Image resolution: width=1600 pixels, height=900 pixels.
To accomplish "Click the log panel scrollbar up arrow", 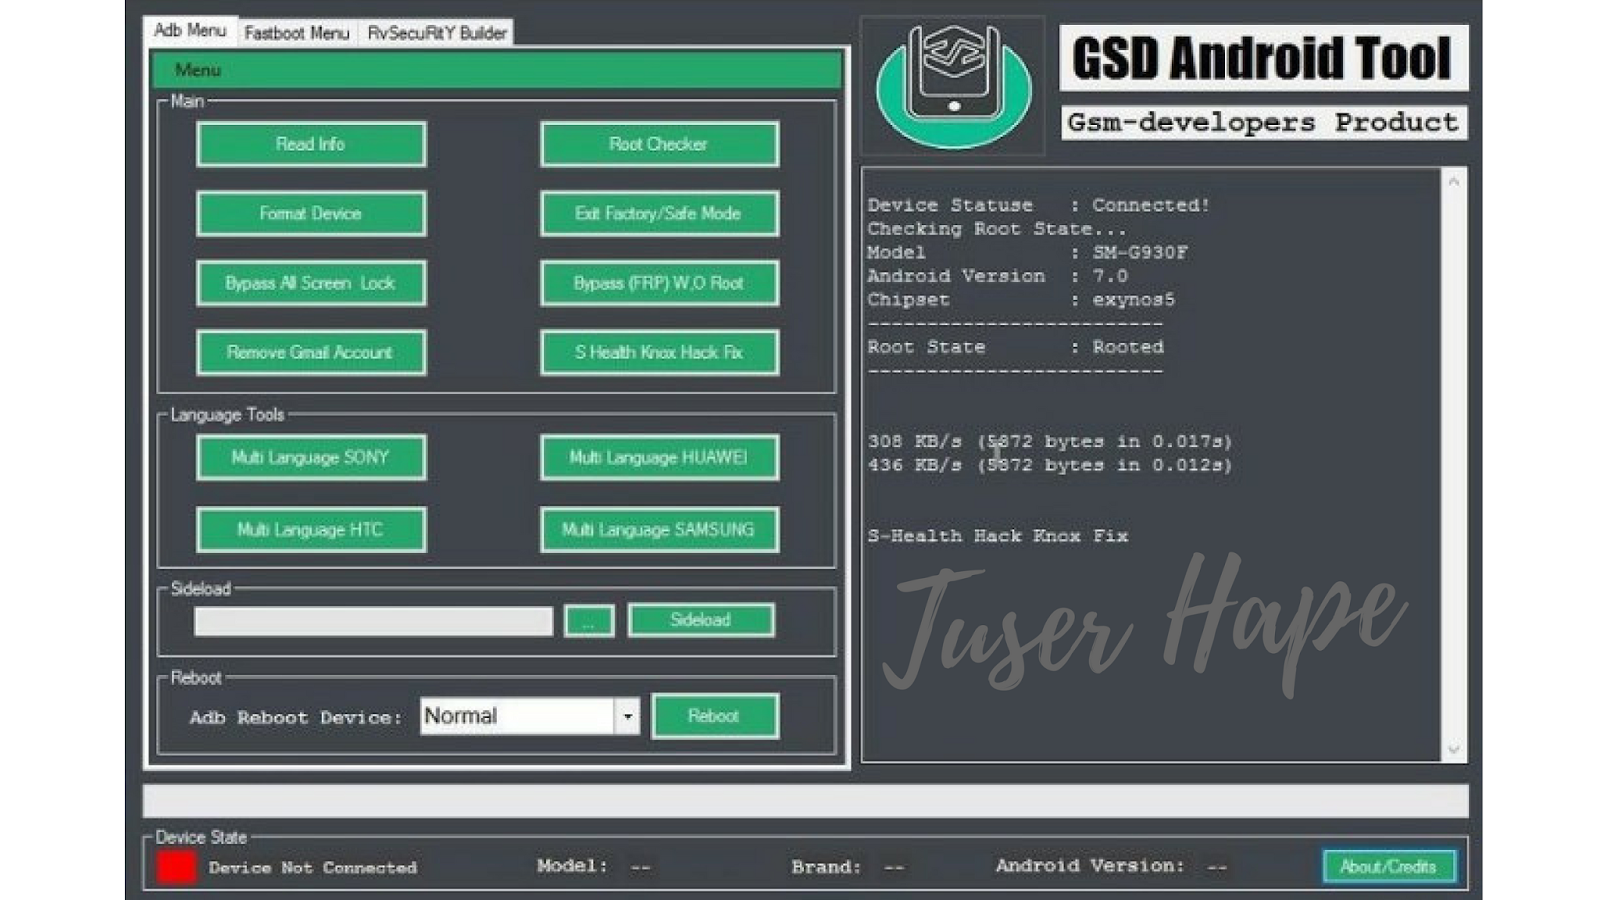I will (x=1453, y=182).
